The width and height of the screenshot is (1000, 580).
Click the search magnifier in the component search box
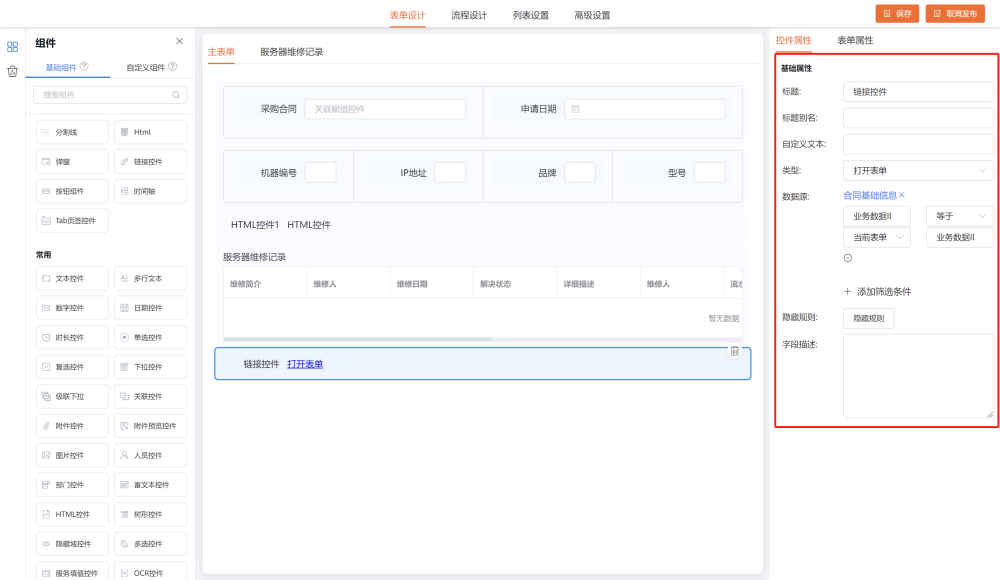(x=176, y=95)
